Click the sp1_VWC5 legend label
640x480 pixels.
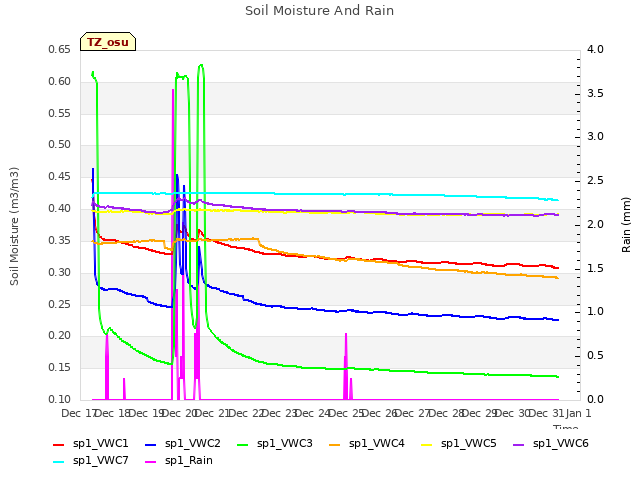469,443
